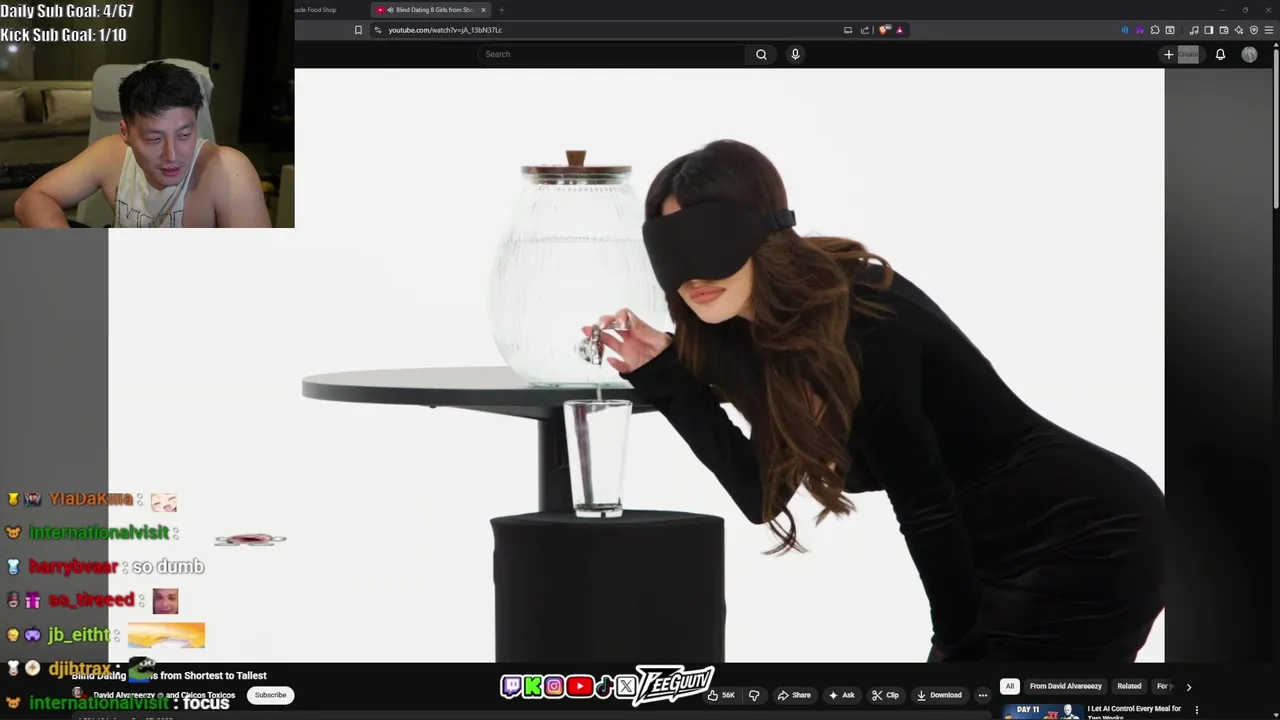This screenshot has width=1280, height=720.
Task: Click the share page icon in address bar
Action: (x=865, y=30)
